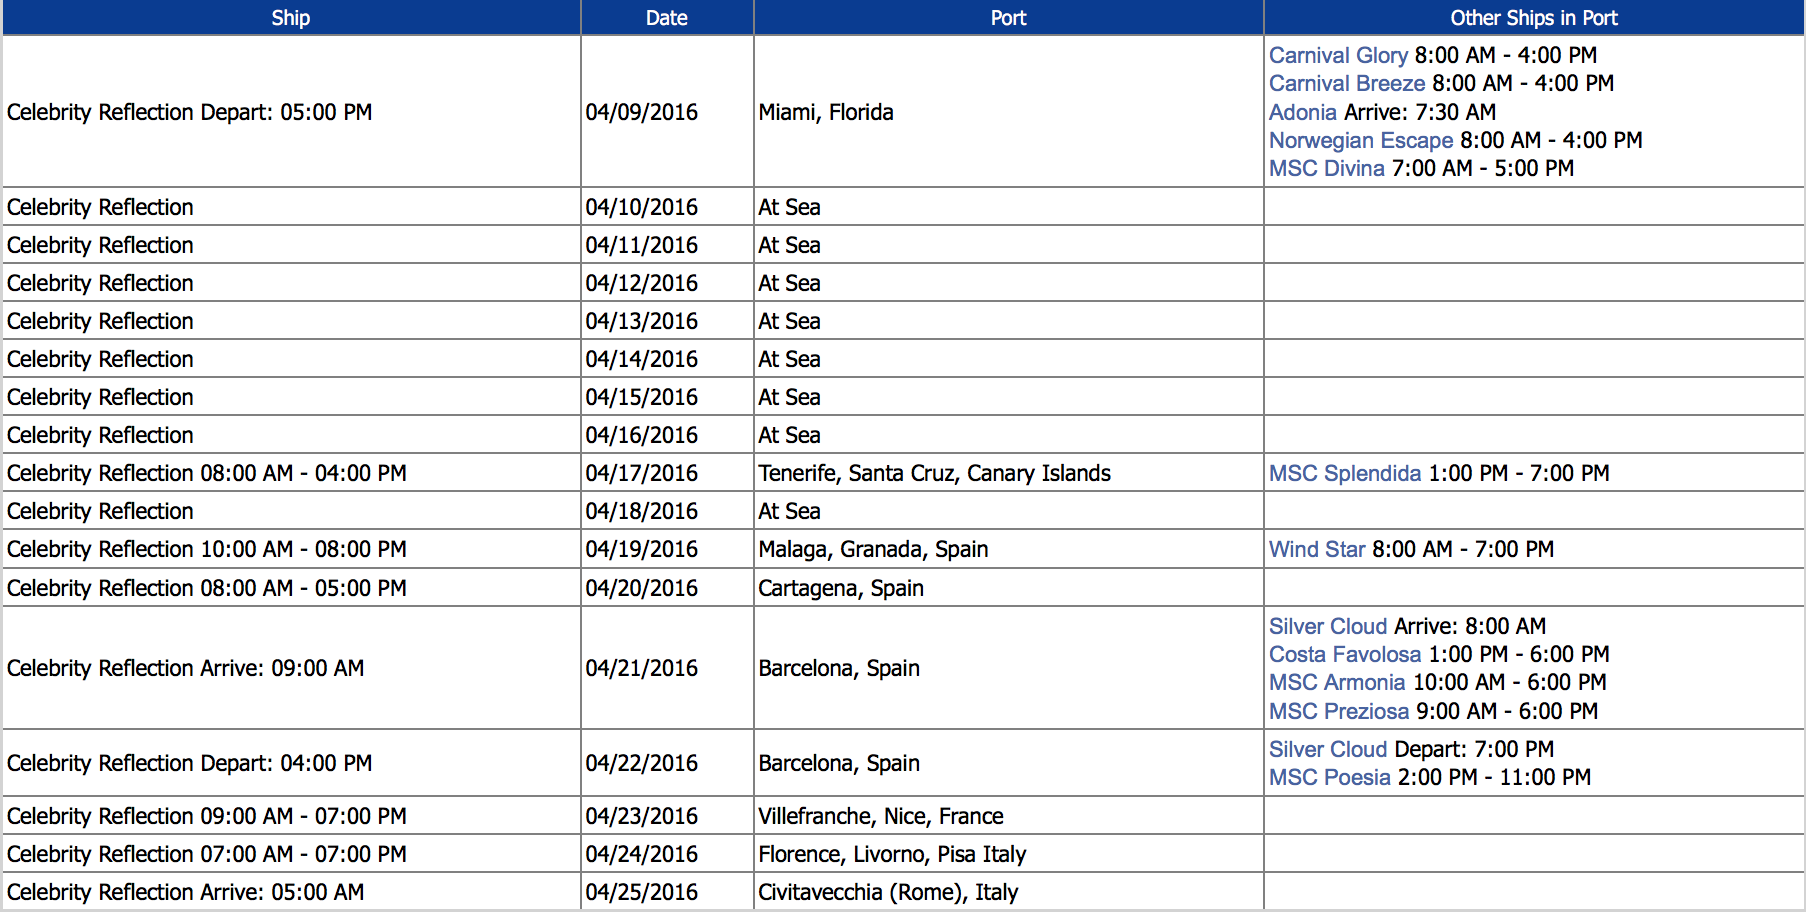Open the Adonia ship link
The height and width of the screenshot is (912, 1806).
[1302, 112]
